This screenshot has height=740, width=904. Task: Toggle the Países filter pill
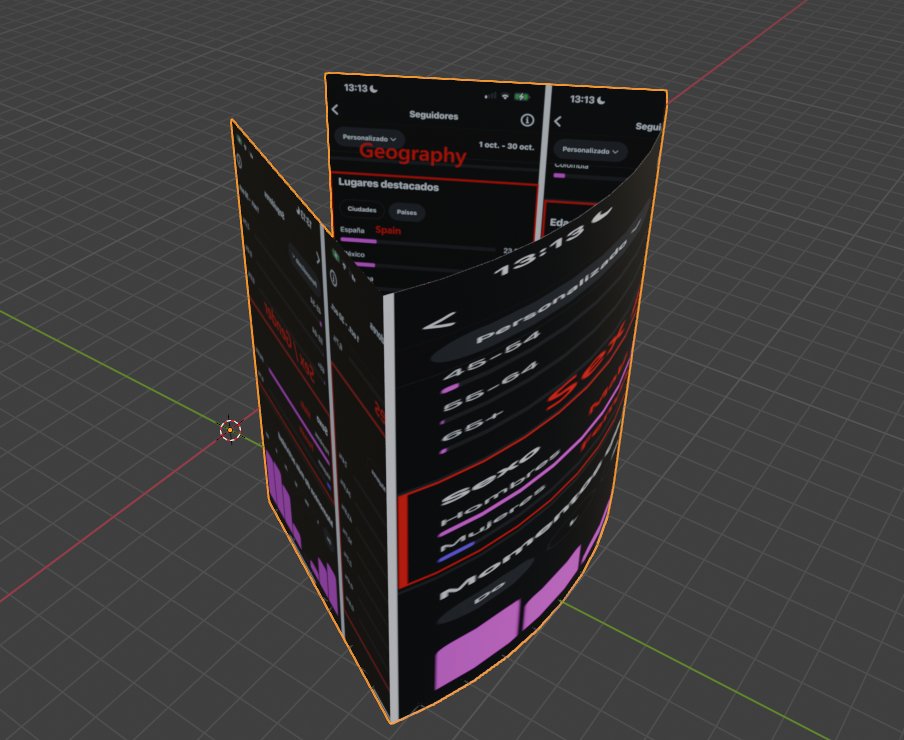407,212
